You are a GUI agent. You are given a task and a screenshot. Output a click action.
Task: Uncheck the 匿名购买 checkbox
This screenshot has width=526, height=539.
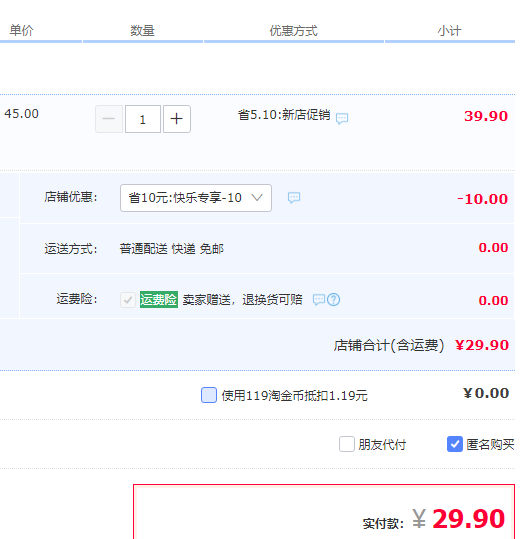click(454, 444)
